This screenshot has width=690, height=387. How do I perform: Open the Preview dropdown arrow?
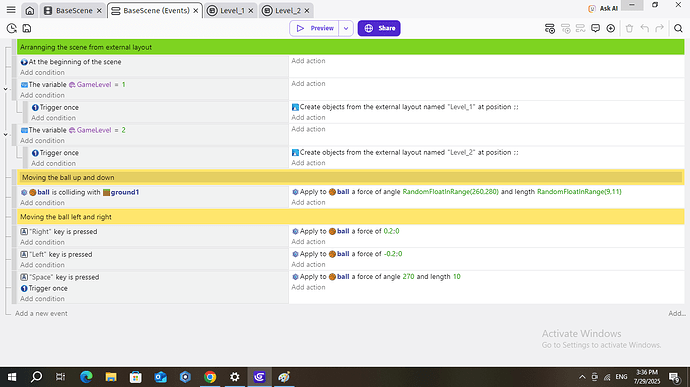346,28
